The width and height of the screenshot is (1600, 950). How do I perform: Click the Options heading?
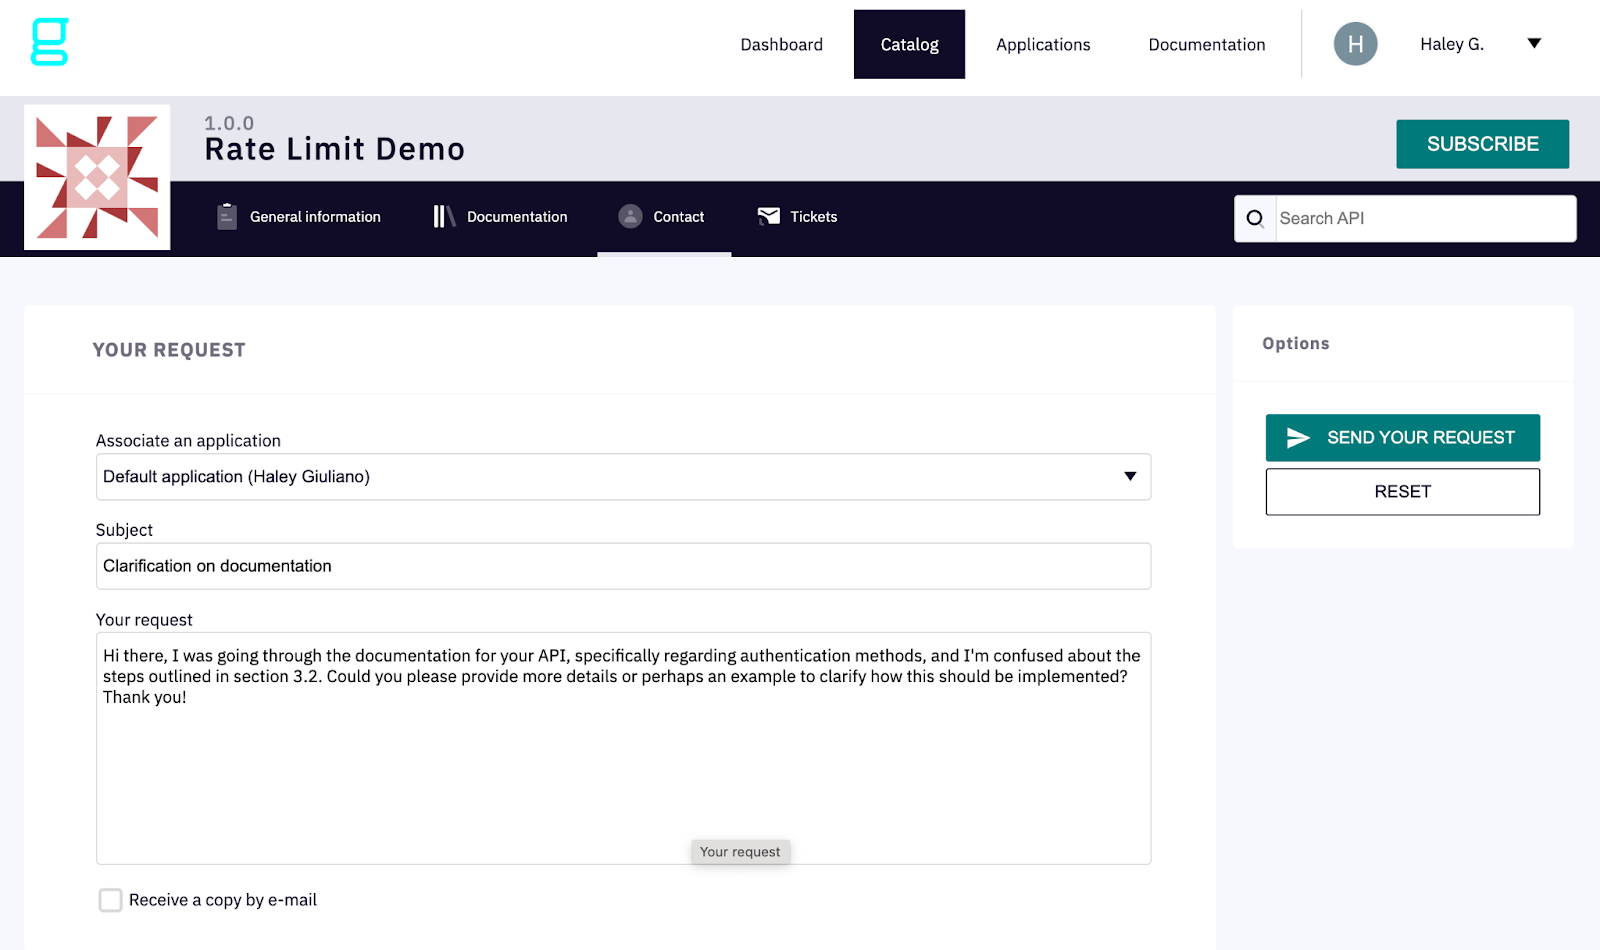pyautogui.click(x=1296, y=343)
